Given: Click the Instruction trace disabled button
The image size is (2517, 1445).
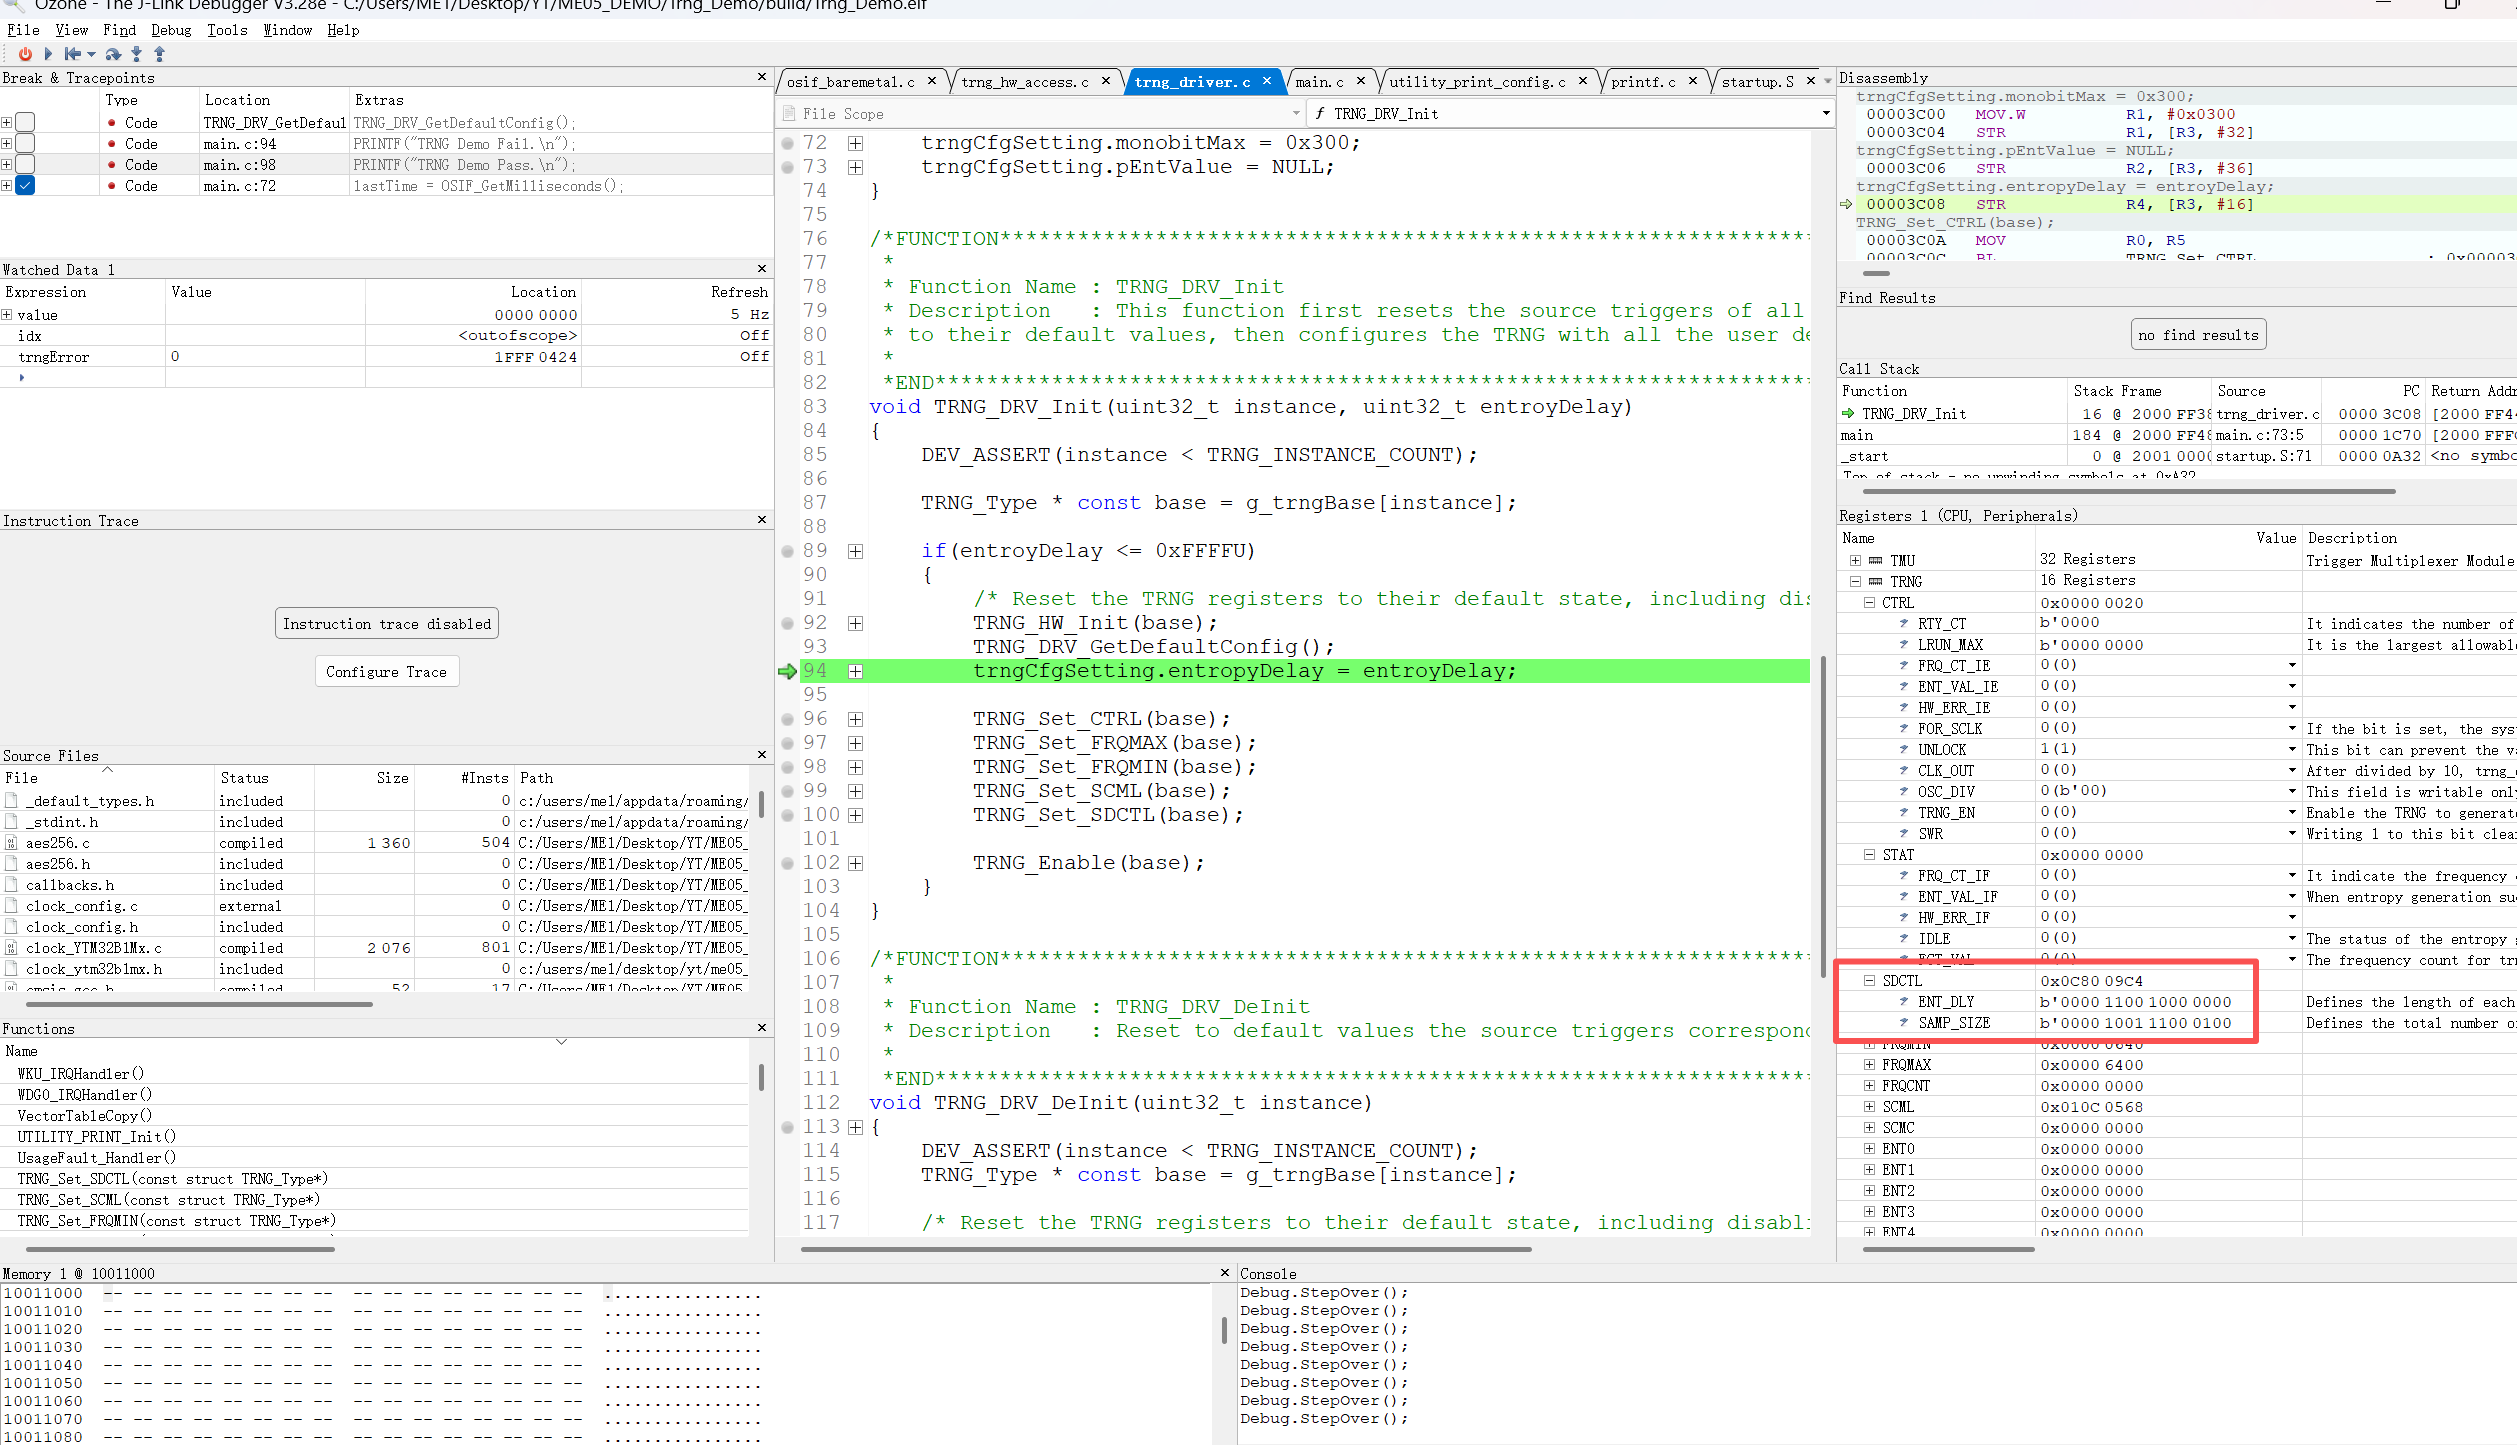Looking at the screenshot, I should click(387, 624).
